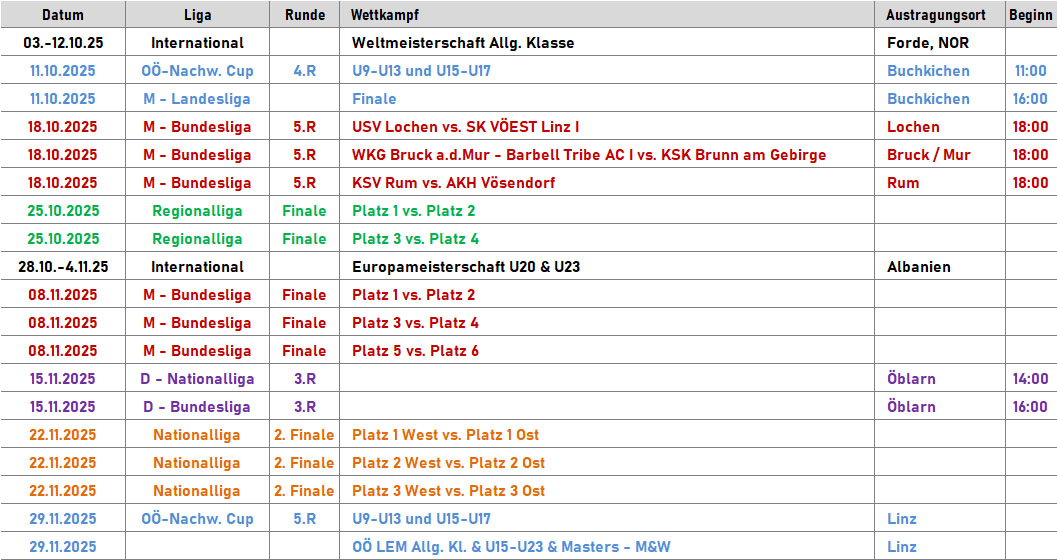Screen dimensions: 1057x560
Task: Select the D - Bundesliga league cell
Action: tap(197, 406)
